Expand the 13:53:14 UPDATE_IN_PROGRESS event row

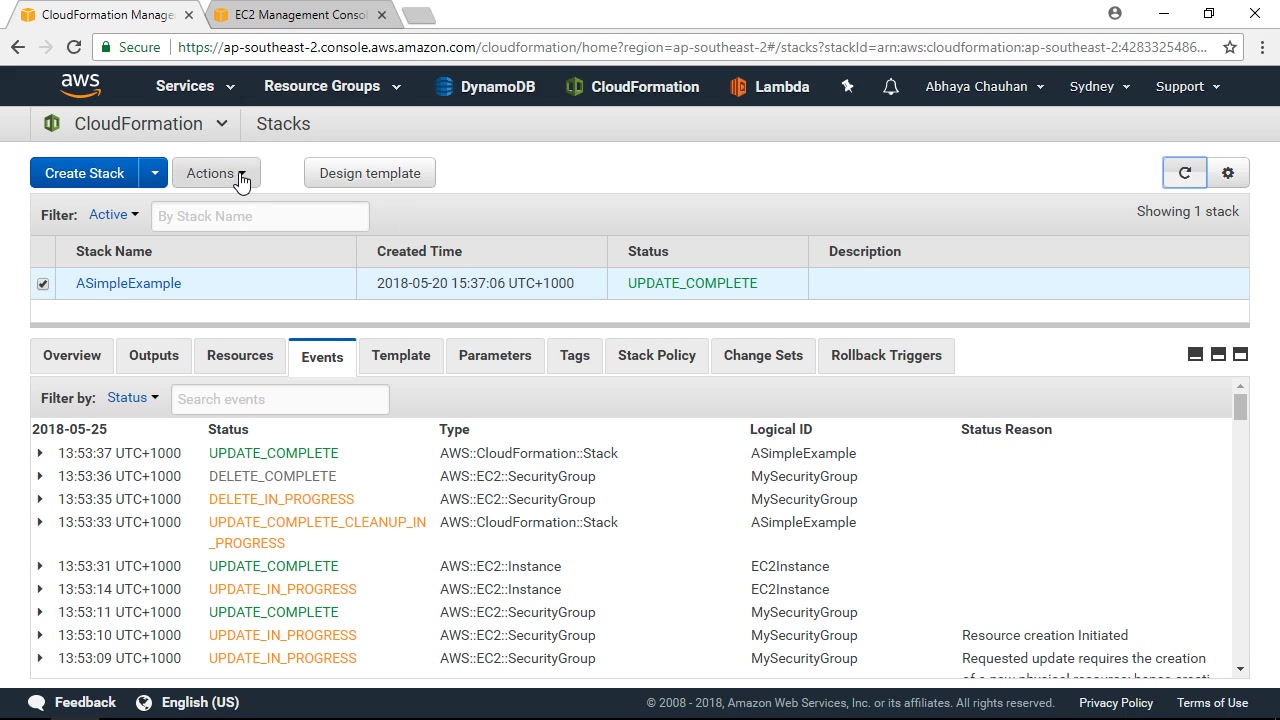pos(40,589)
